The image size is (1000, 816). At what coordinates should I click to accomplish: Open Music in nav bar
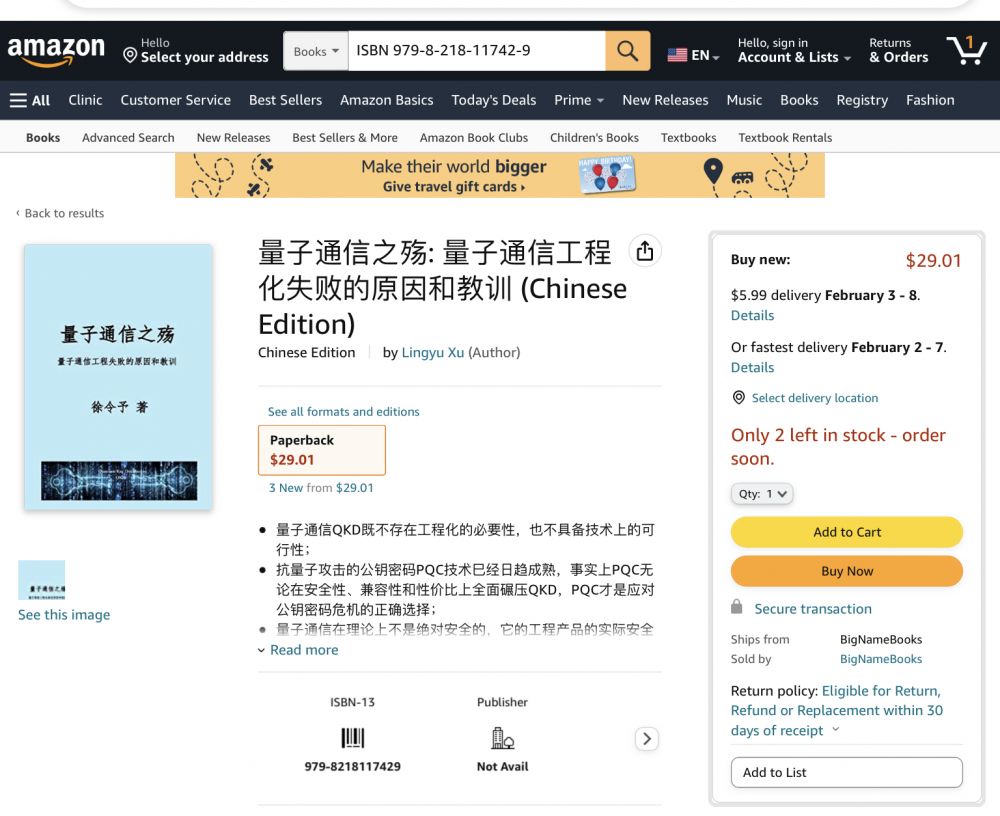(744, 100)
